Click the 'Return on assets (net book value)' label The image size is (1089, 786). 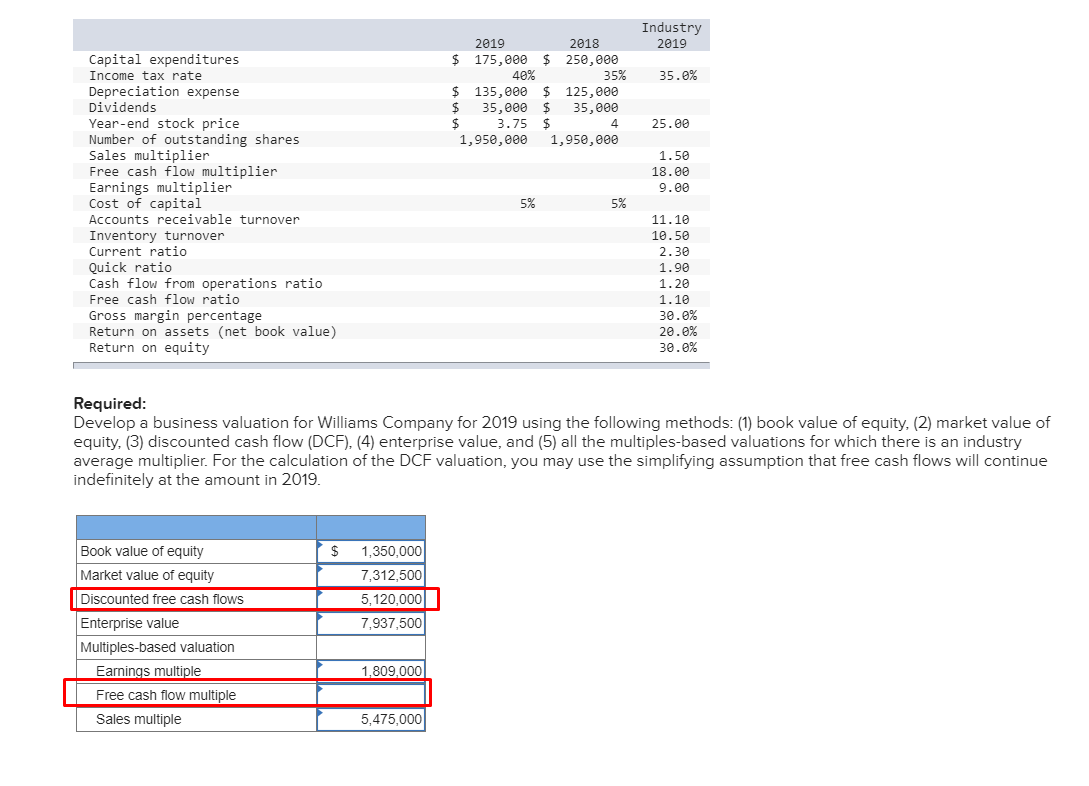click(x=213, y=331)
